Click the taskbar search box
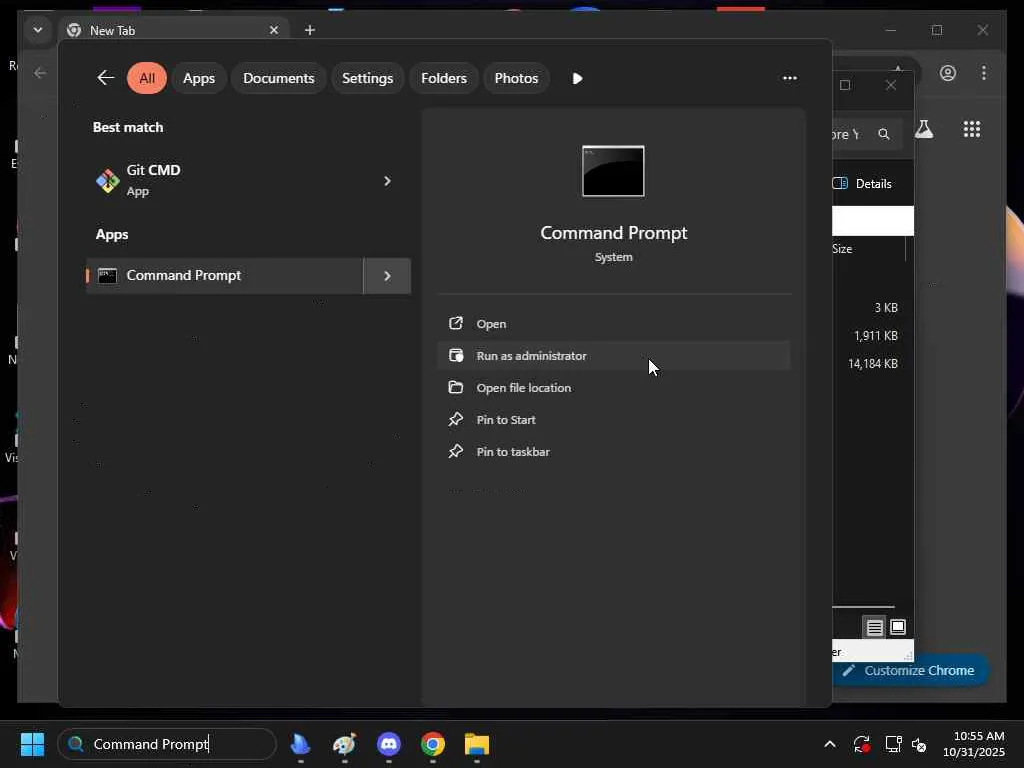 point(167,744)
